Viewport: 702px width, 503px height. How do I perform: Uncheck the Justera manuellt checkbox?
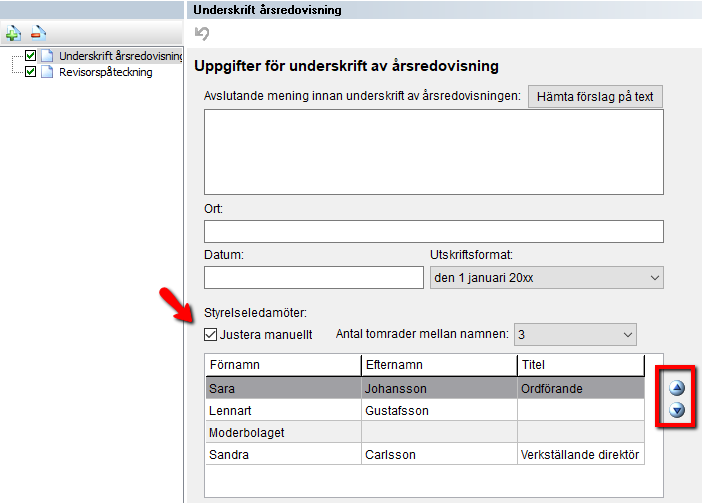[x=210, y=334]
